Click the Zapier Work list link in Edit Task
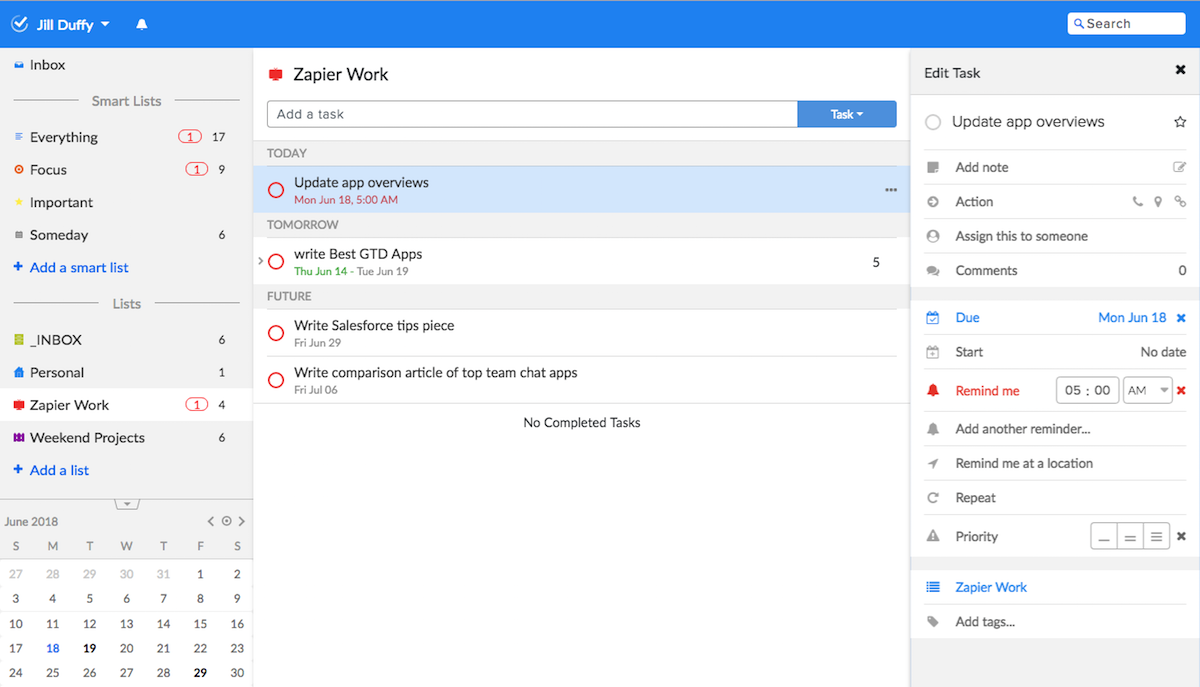Viewport: 1200px width, 687px height. point(991,587)
